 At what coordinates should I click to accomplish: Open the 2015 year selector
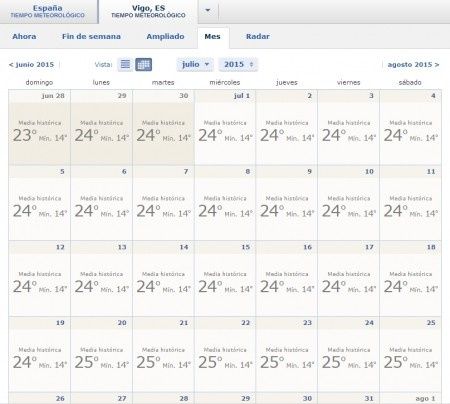pos(238,64)
